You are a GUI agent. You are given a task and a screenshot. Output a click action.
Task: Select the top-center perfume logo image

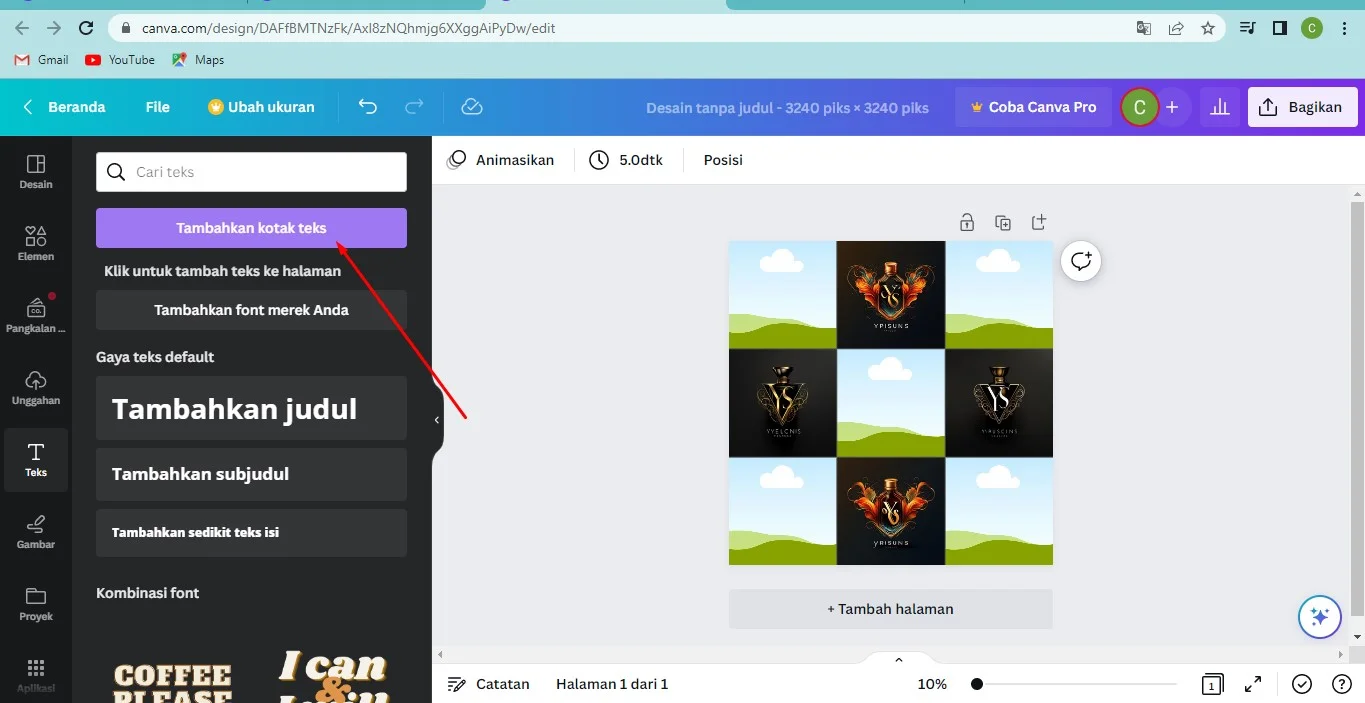(891, 295)
